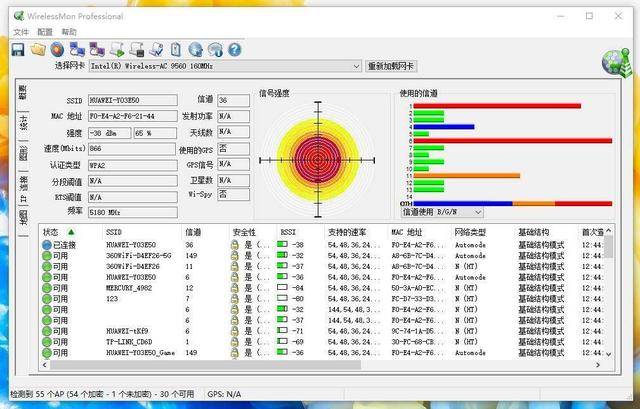Open file with the folder toolbar icon
This screenshot has height=409, width=640.
(x=38, y=50)
